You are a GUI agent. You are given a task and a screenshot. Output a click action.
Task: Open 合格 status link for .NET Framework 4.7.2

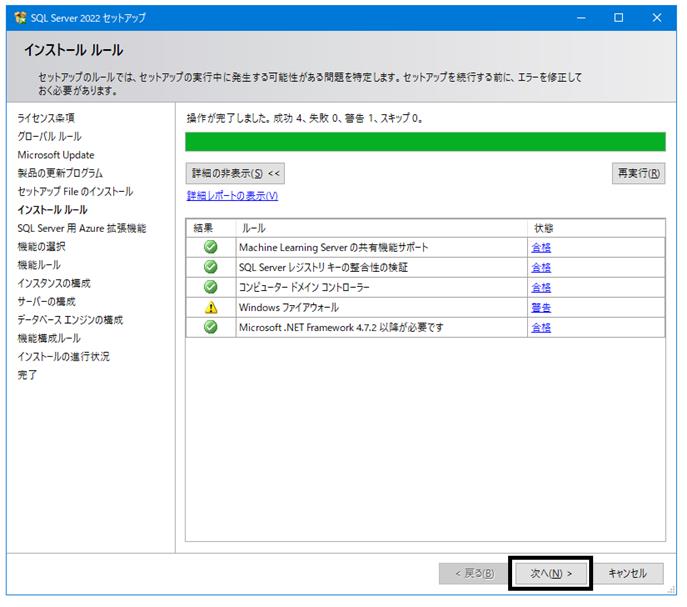coord(541,327)
